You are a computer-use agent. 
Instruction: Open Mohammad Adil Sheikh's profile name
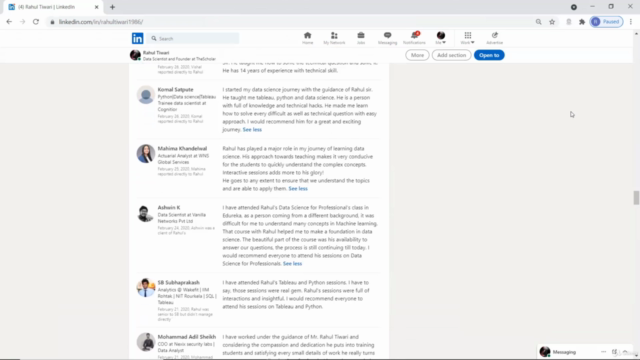(187, 337)
